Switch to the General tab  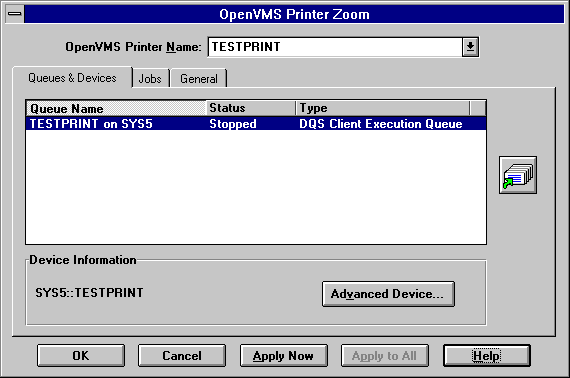(x=199, y=79)
